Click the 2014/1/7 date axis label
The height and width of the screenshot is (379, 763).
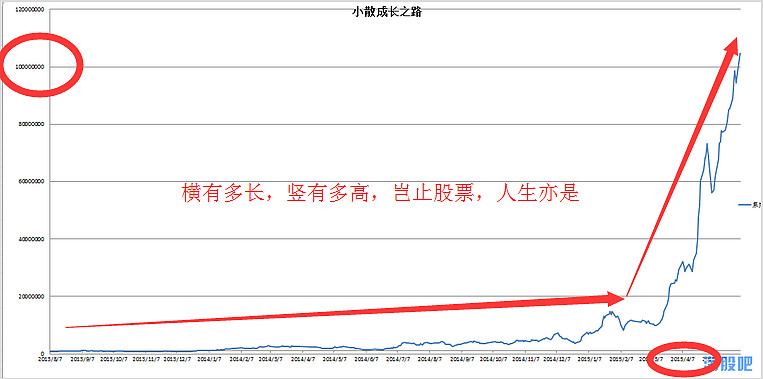pyautogui.click(x=208, y=359)
